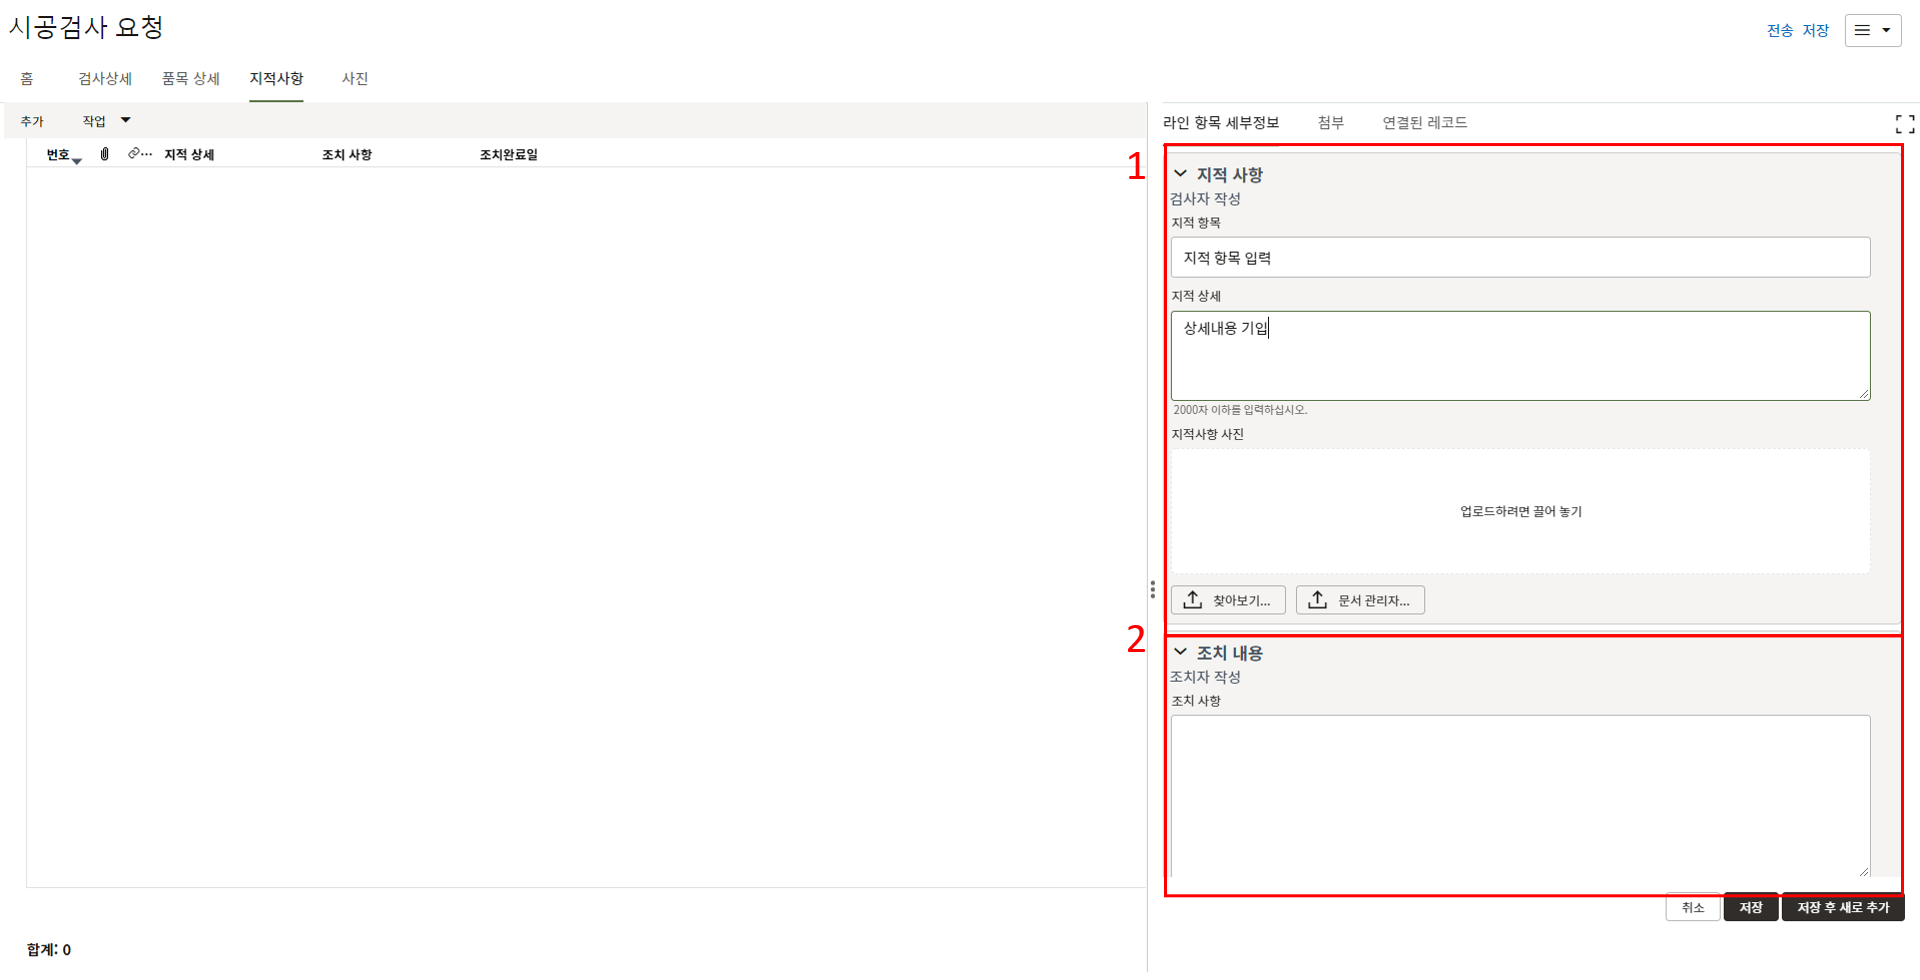The width and height of the screenshot is (1920, 980).
Task: Collapse the 조치 내용 section
Action: pos(1181,652)
